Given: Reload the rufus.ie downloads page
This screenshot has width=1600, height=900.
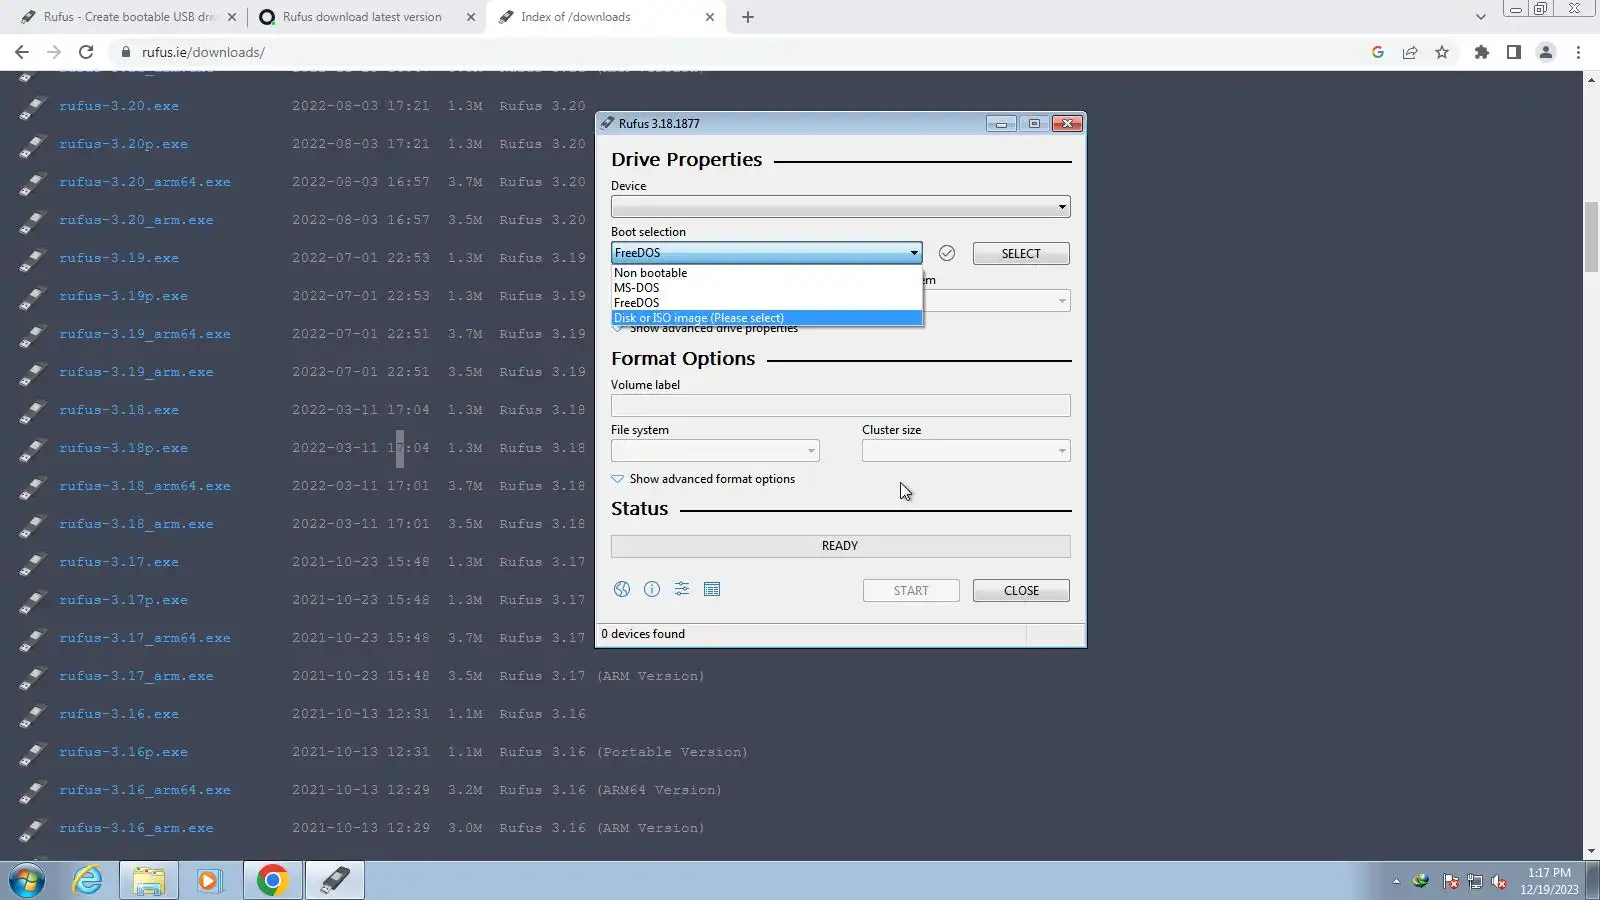Looking at the screenshot, I should coord(86,52).
